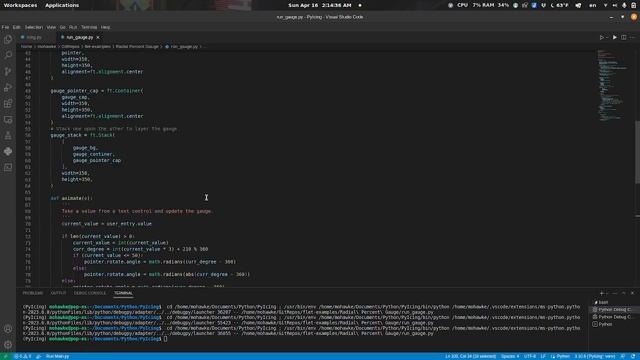The height and width of the screenshot is (360, 640).
Task: Open the Applications menu in top bar
Action: pos(62,5)
